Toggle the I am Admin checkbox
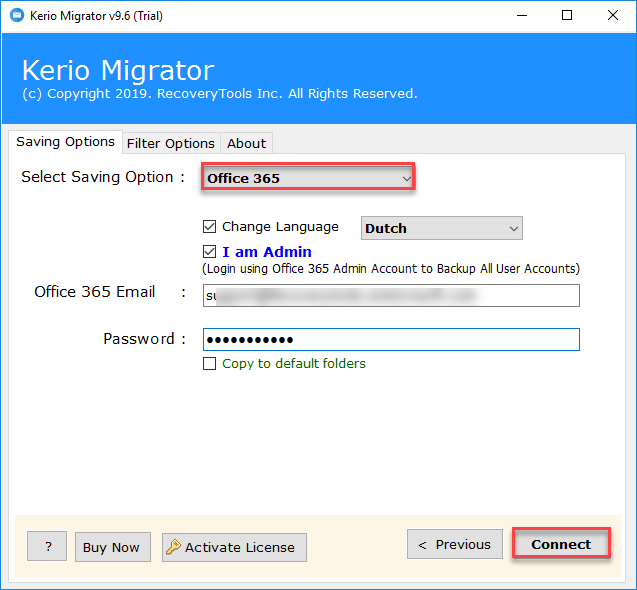Screen dimensions: 637x590 (x=210, y=252)
